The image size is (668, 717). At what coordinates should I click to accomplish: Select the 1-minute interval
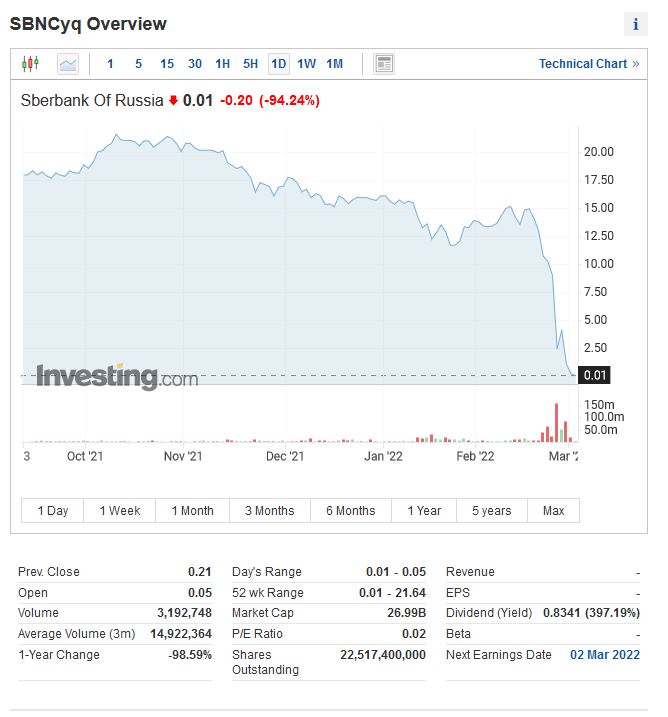click(x=110, y=64)
